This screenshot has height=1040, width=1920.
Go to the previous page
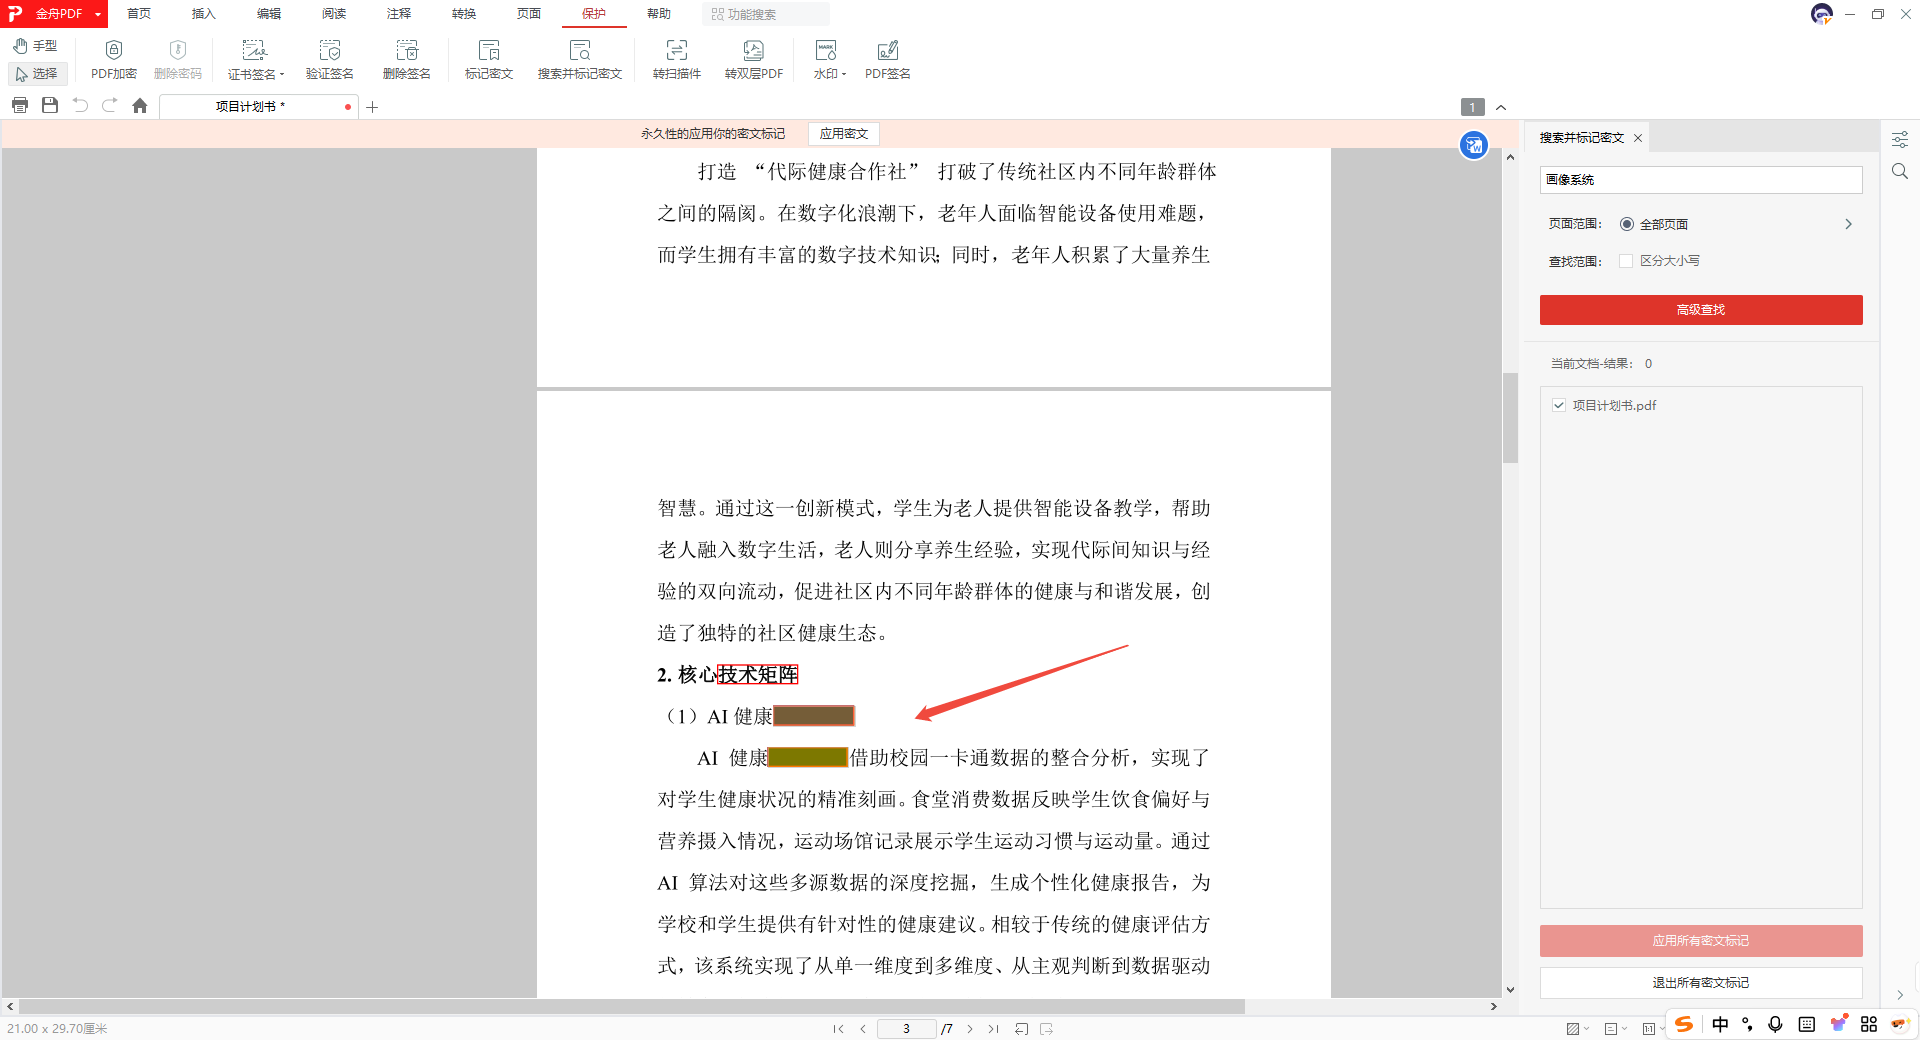click(x=863, y=1029)
